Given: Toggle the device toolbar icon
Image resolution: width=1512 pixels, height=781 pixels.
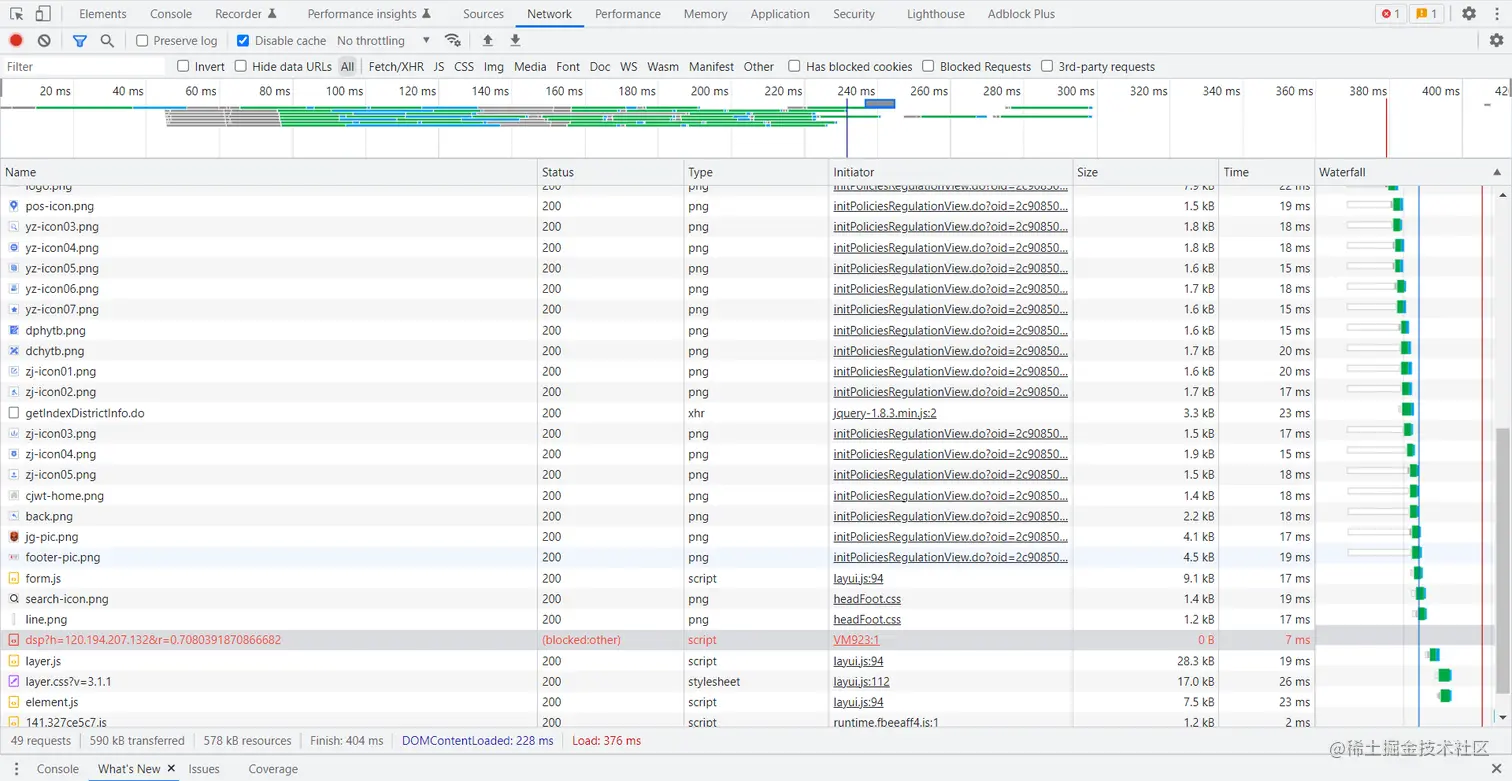Looking at the screenshot, I should coord(43,14).
